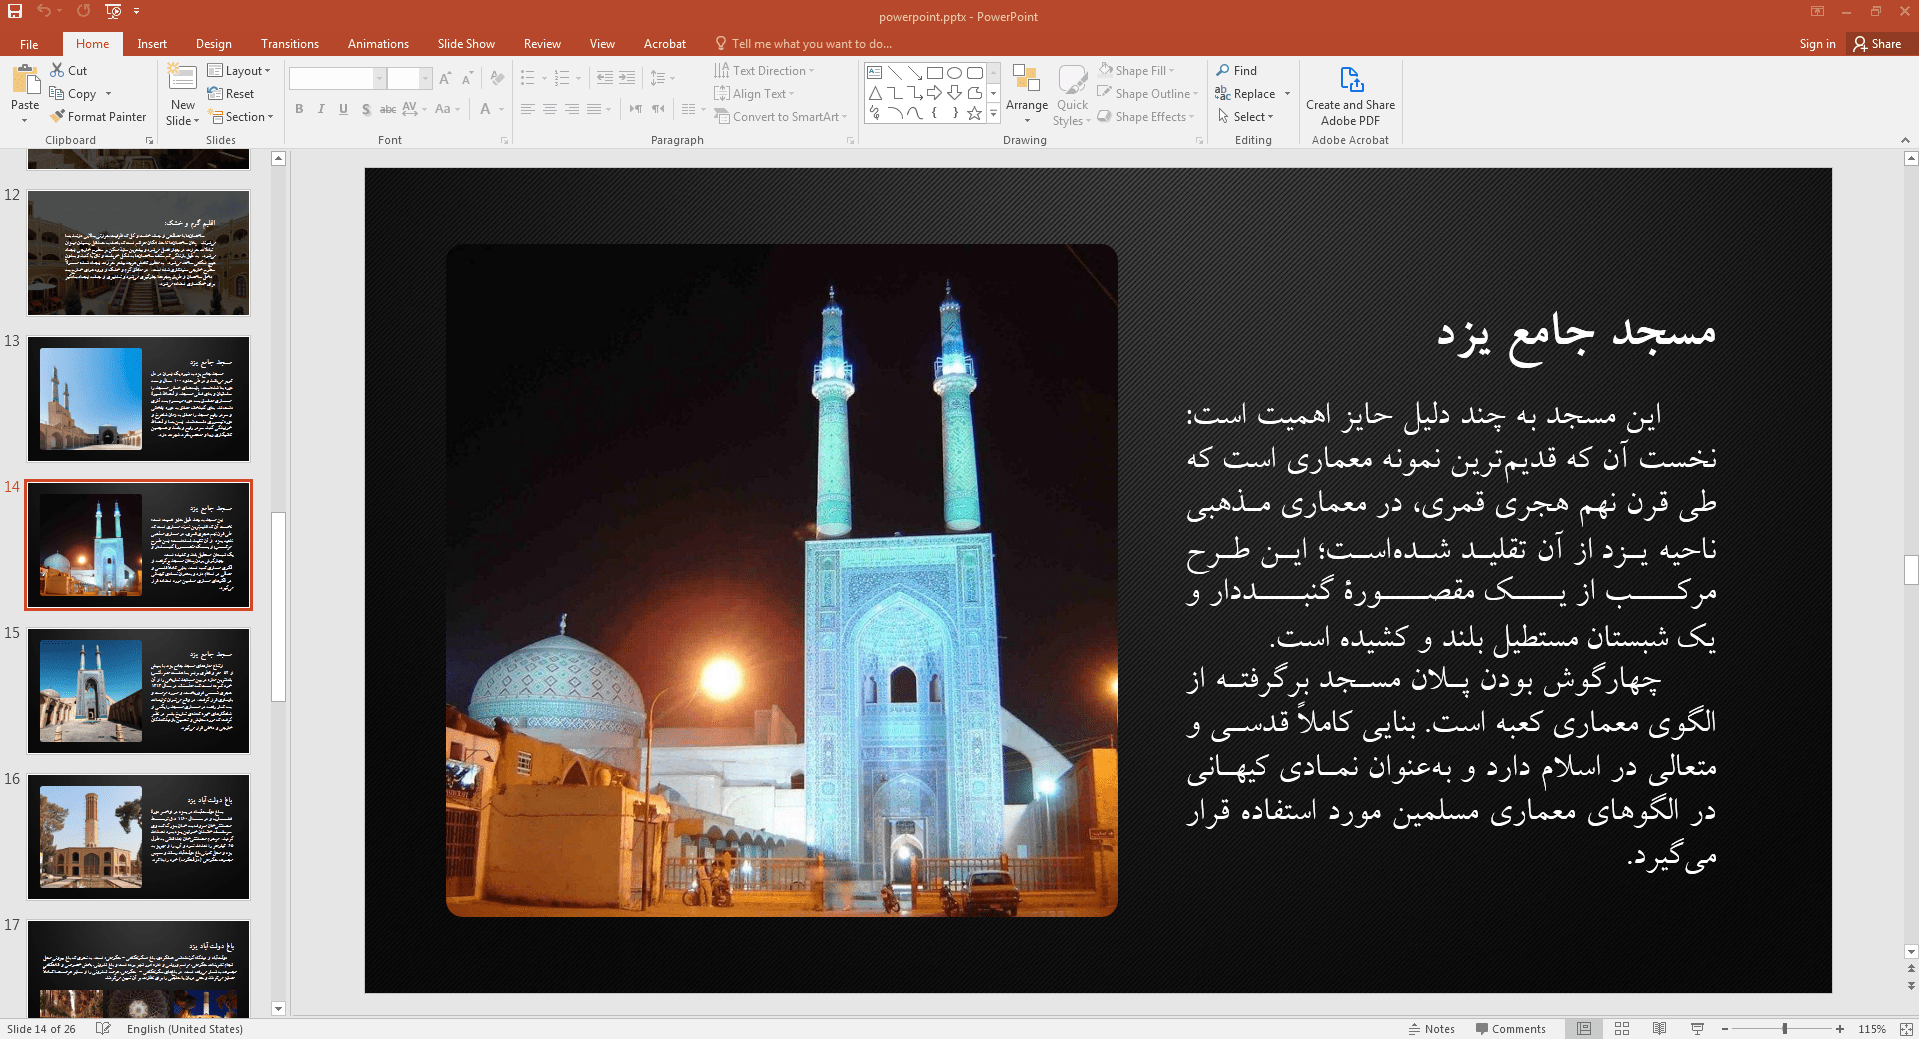Toggle align text right

click(x=572, y=109)
